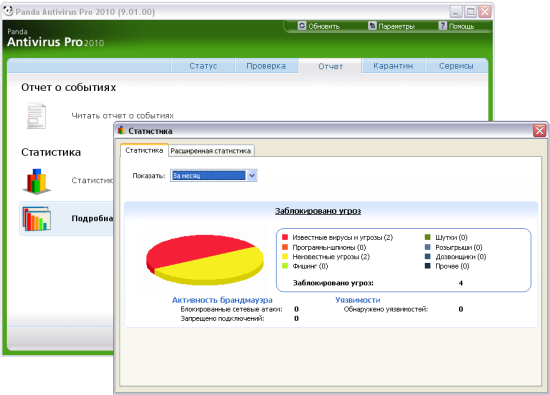Click the Неизвестные угрозы (2) text
Image resolution: width=550 pixels, height=395 pixels.
331,257
